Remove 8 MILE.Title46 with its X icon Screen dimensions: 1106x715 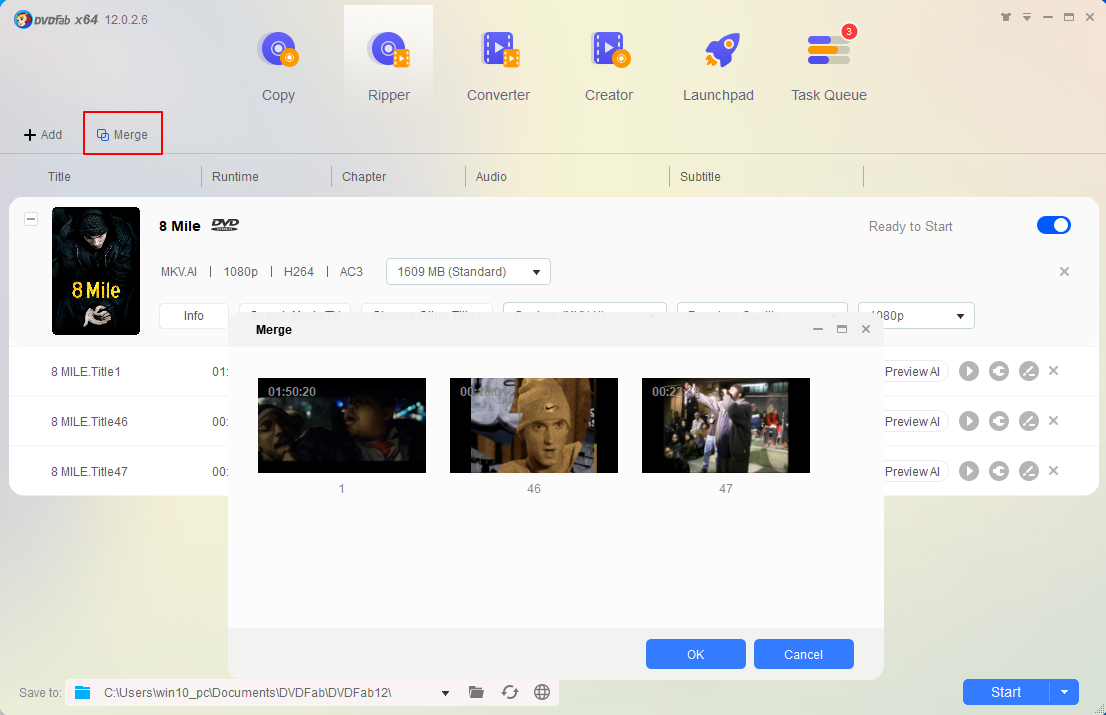tap(1054, 421)
